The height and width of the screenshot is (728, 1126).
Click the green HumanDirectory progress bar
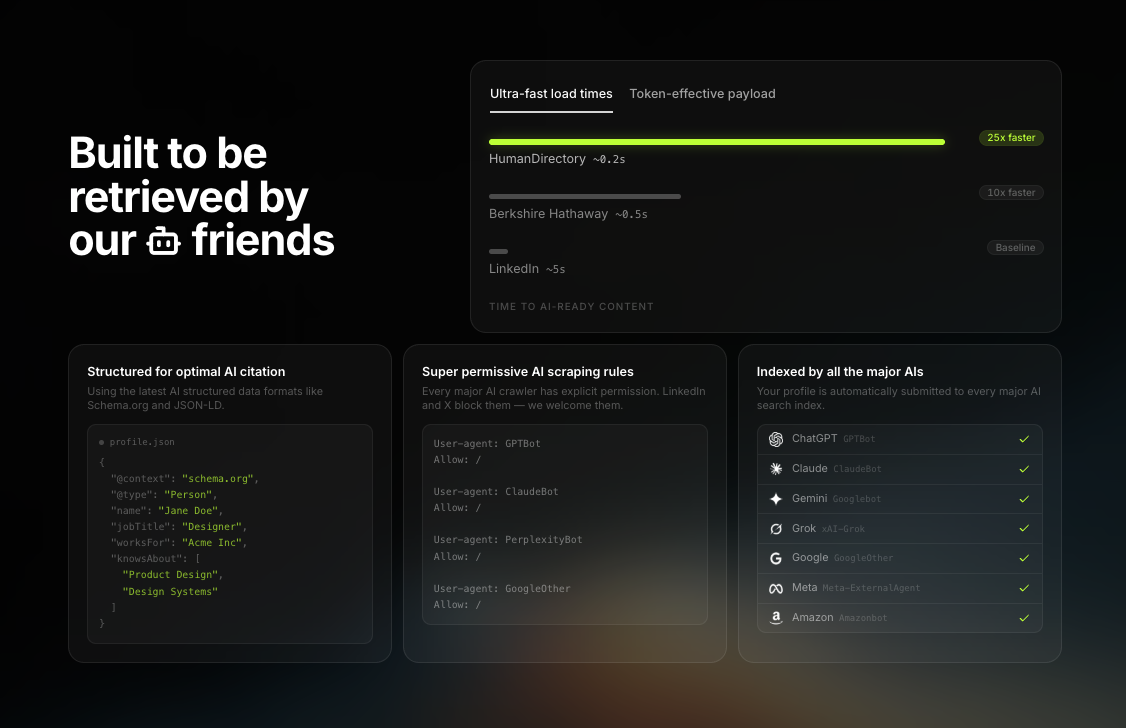pyautogui.click(x=716, y=142)
